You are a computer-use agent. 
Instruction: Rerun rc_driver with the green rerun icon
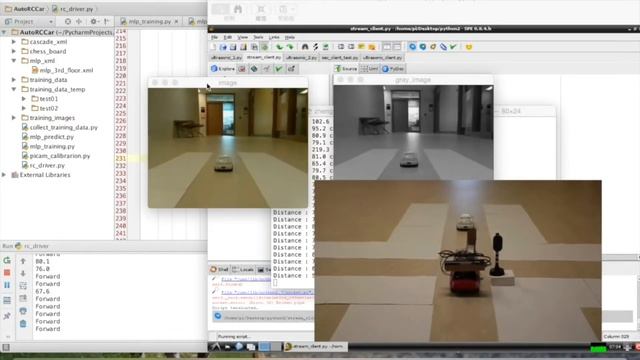coord(7,260)
